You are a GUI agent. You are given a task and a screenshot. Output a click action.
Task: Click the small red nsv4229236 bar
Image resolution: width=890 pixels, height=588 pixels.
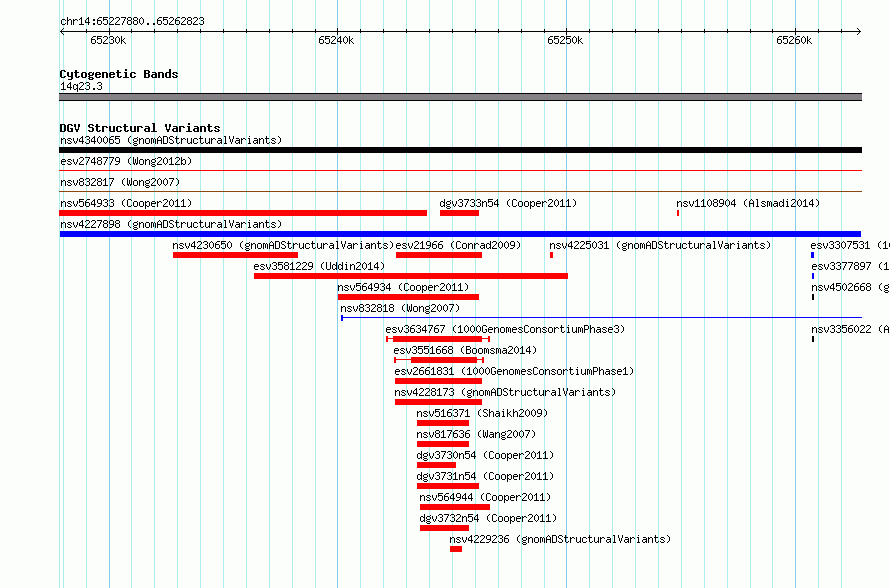point(456,549)
